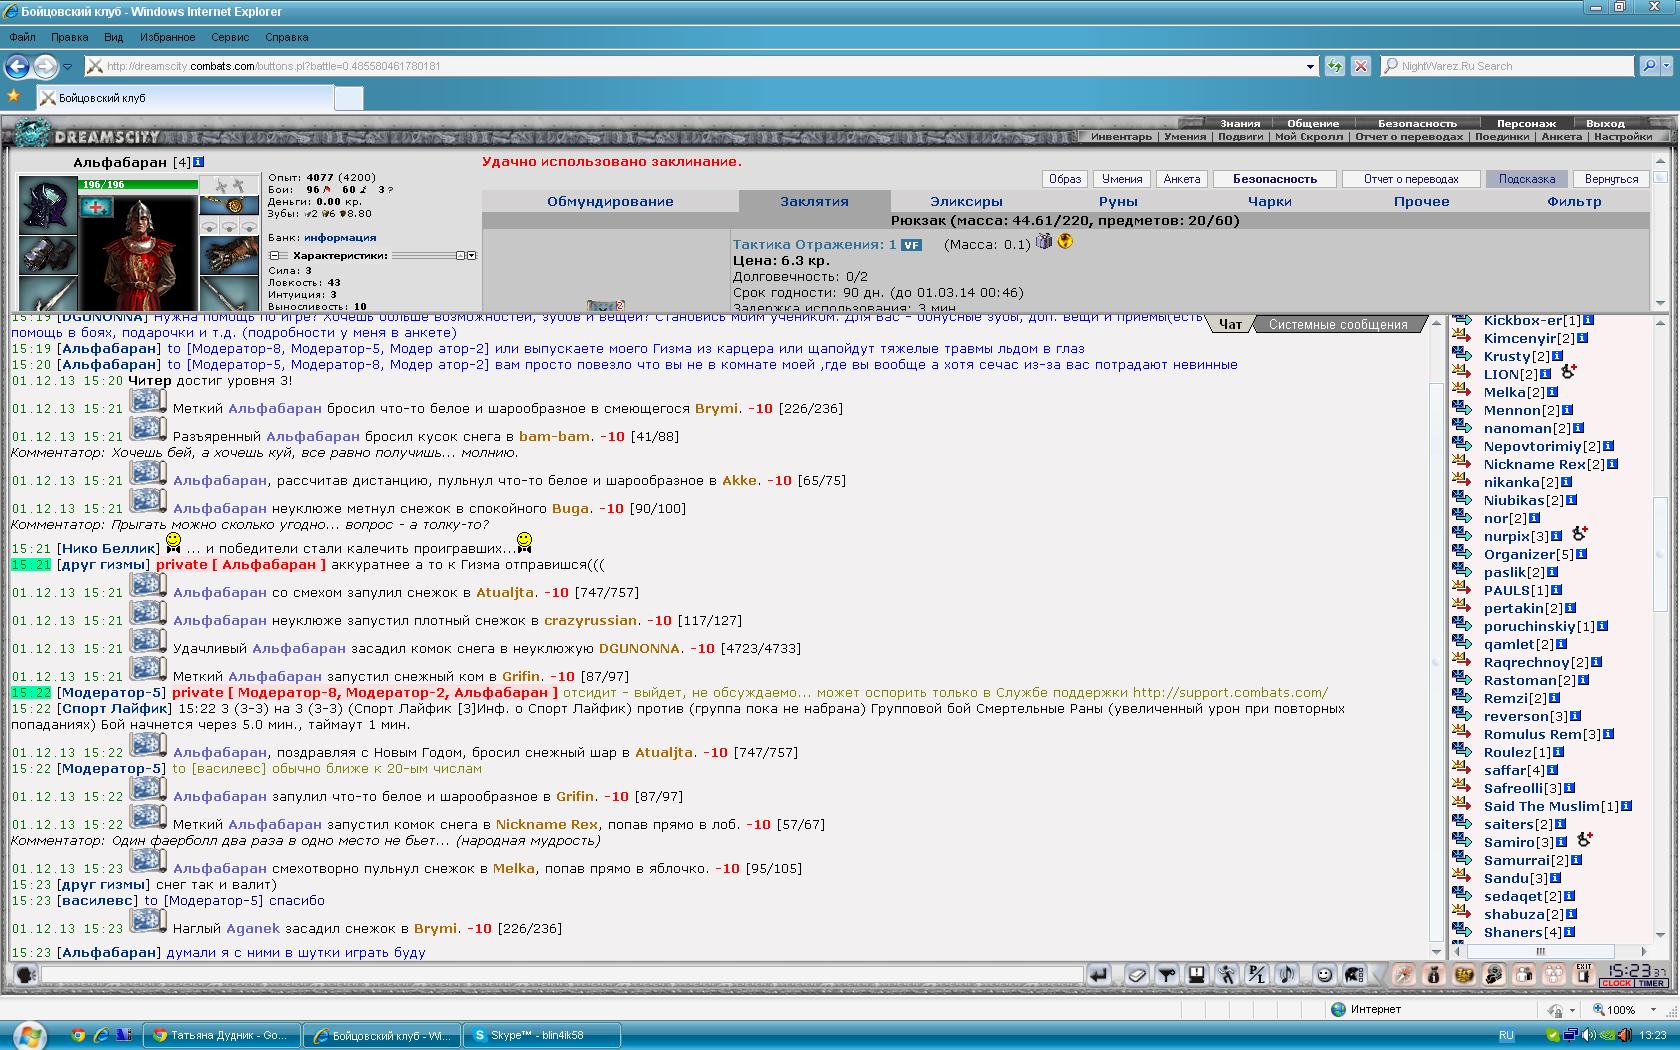This screenshot has width=1680, height=1050.
Task: Click the helmet list icon
Action: point(1355,975)
